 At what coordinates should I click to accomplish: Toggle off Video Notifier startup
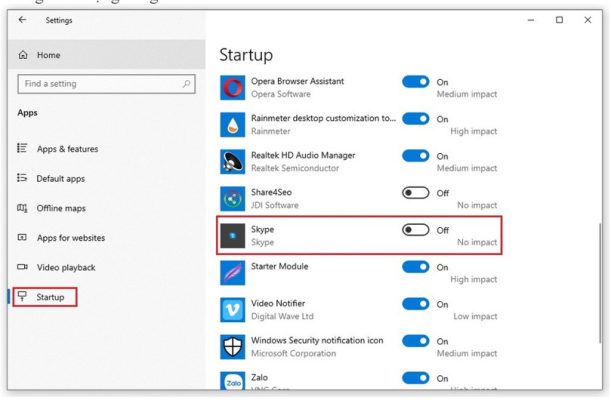[416, 304]
